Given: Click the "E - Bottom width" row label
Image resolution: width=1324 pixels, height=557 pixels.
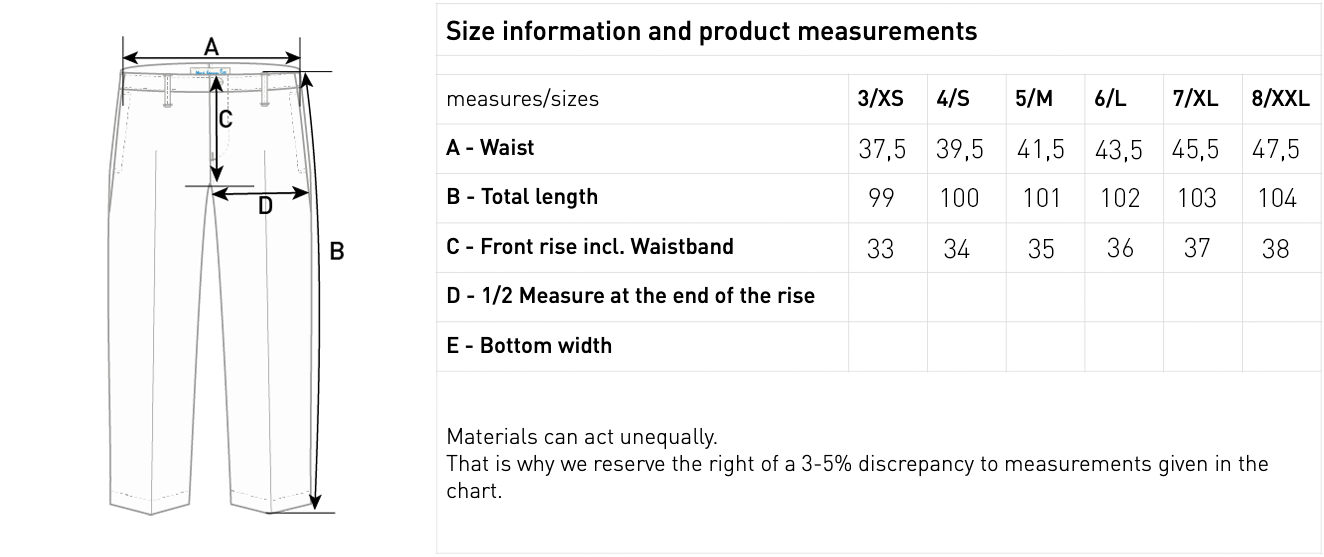Looking at the screenshot, I should (529, 346).
